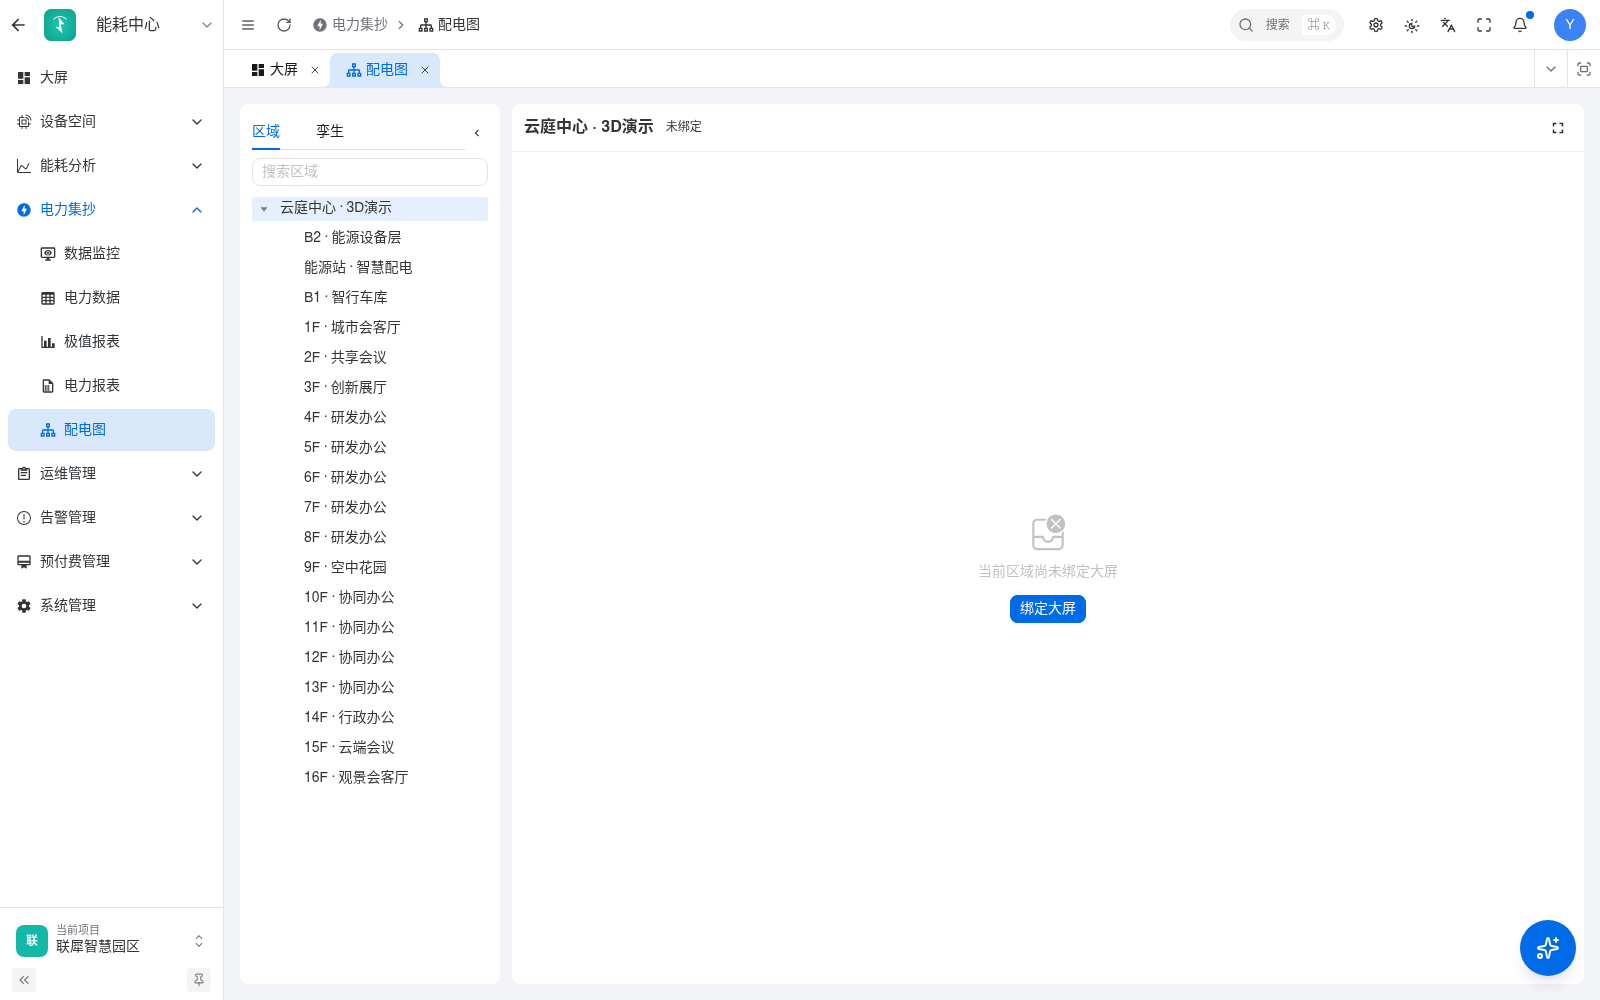
Task: Collapse the sidebar with double chevron
Action: pyautogui.click(x=24, y=980)
